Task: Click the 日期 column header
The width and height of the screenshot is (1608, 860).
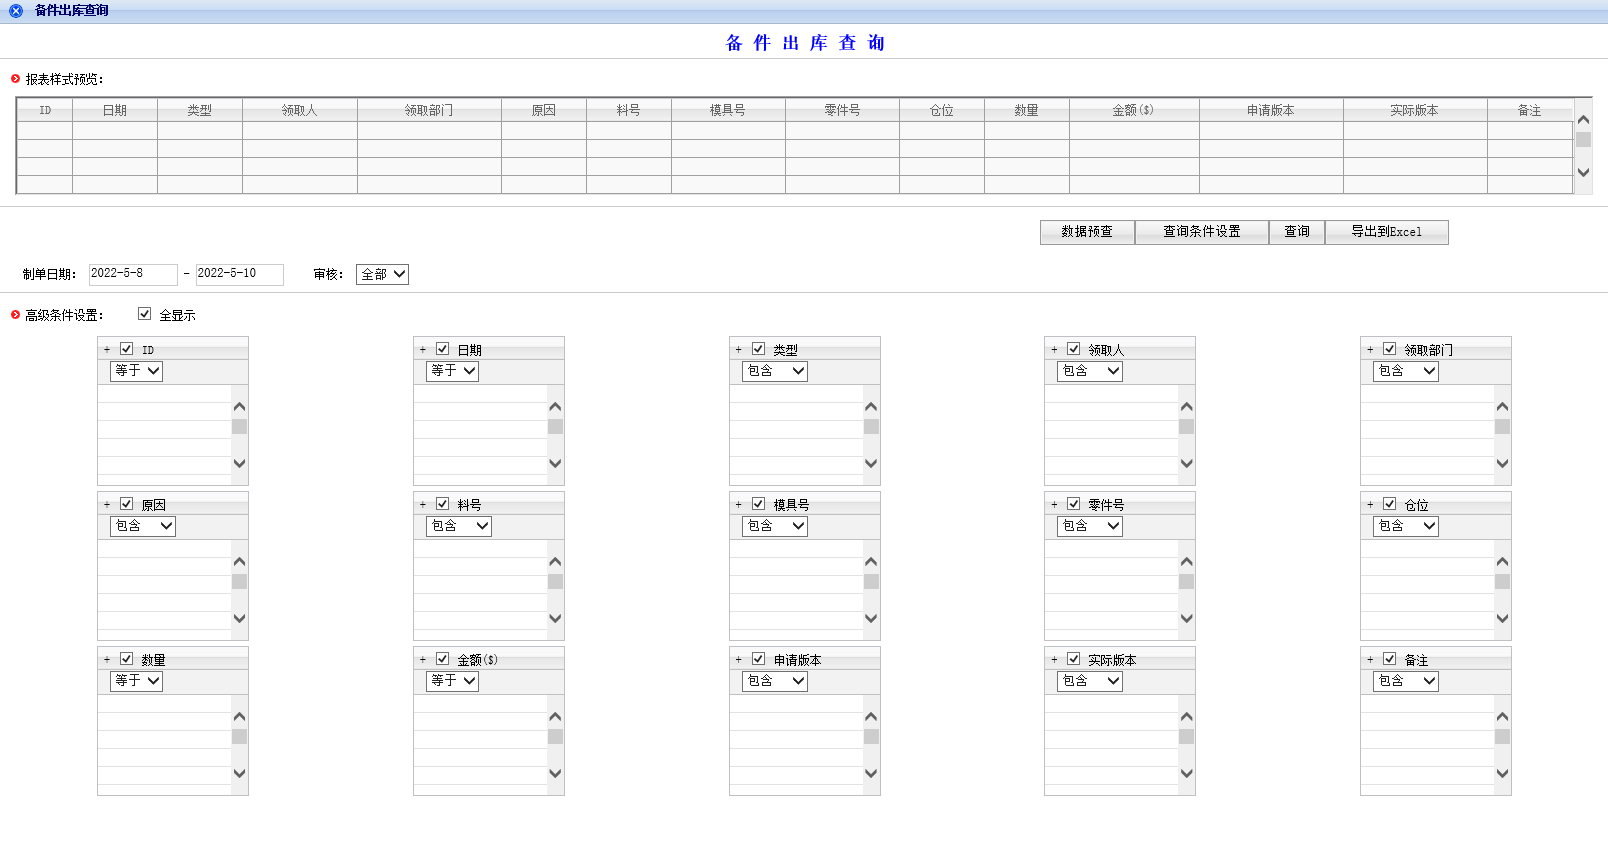Action: [115, 110]
